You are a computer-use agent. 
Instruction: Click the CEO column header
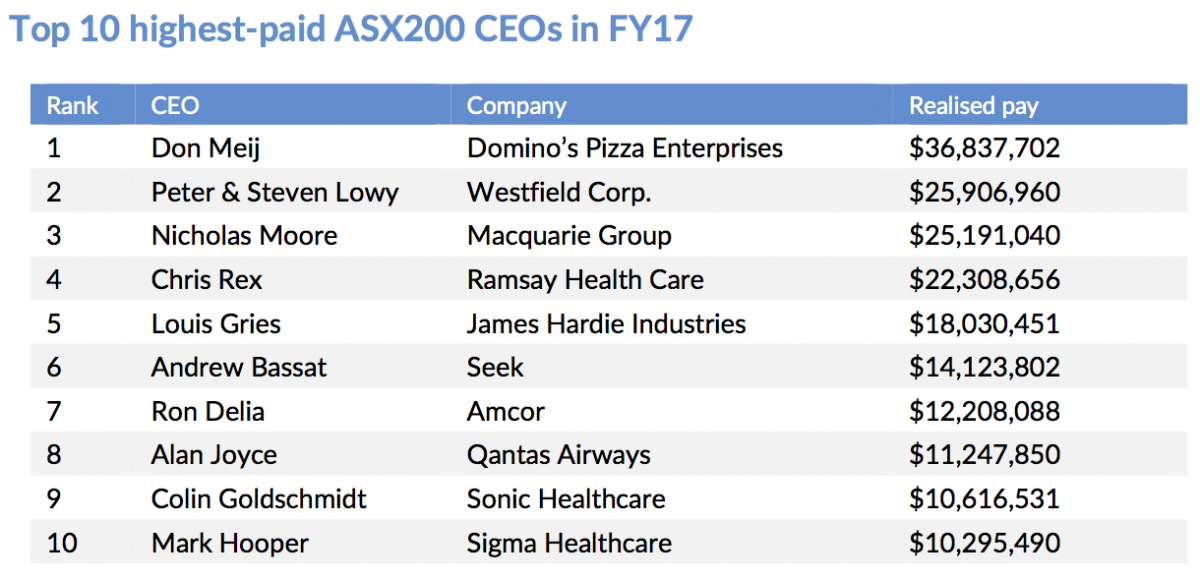point(175,105)
